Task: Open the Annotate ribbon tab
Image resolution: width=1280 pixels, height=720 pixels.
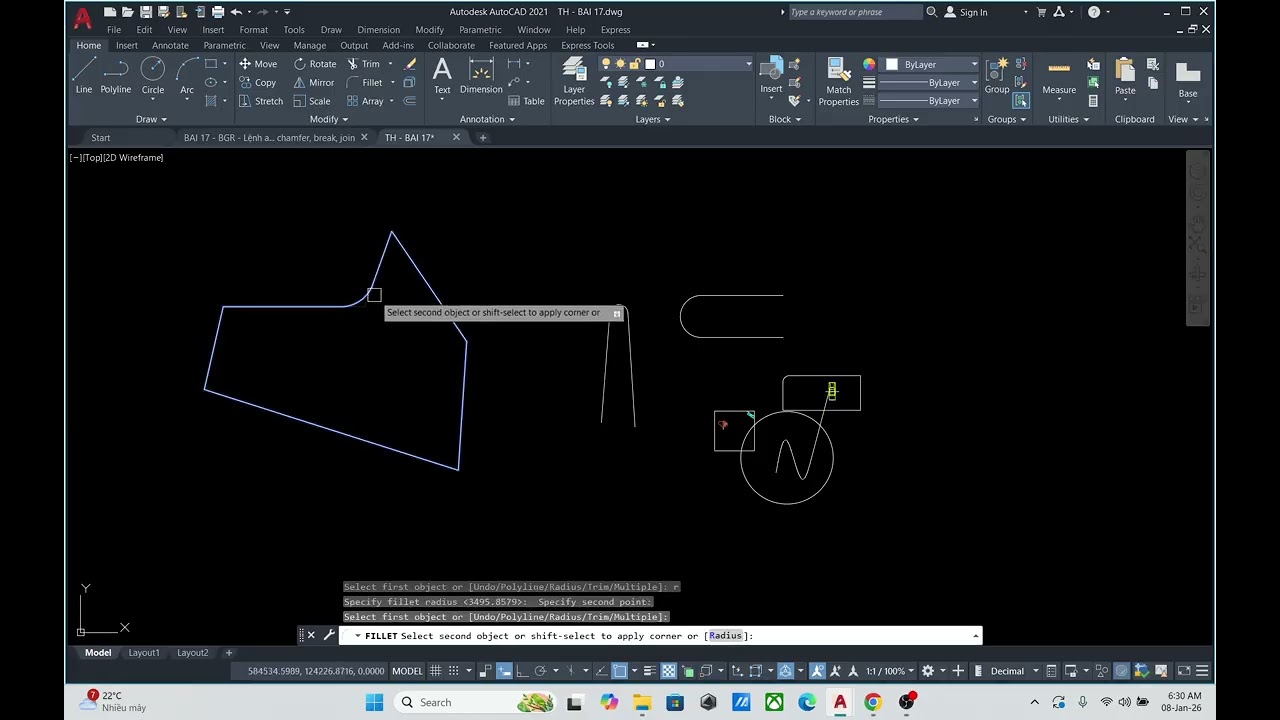Action: pyautogui.click(x=170, y=45)
